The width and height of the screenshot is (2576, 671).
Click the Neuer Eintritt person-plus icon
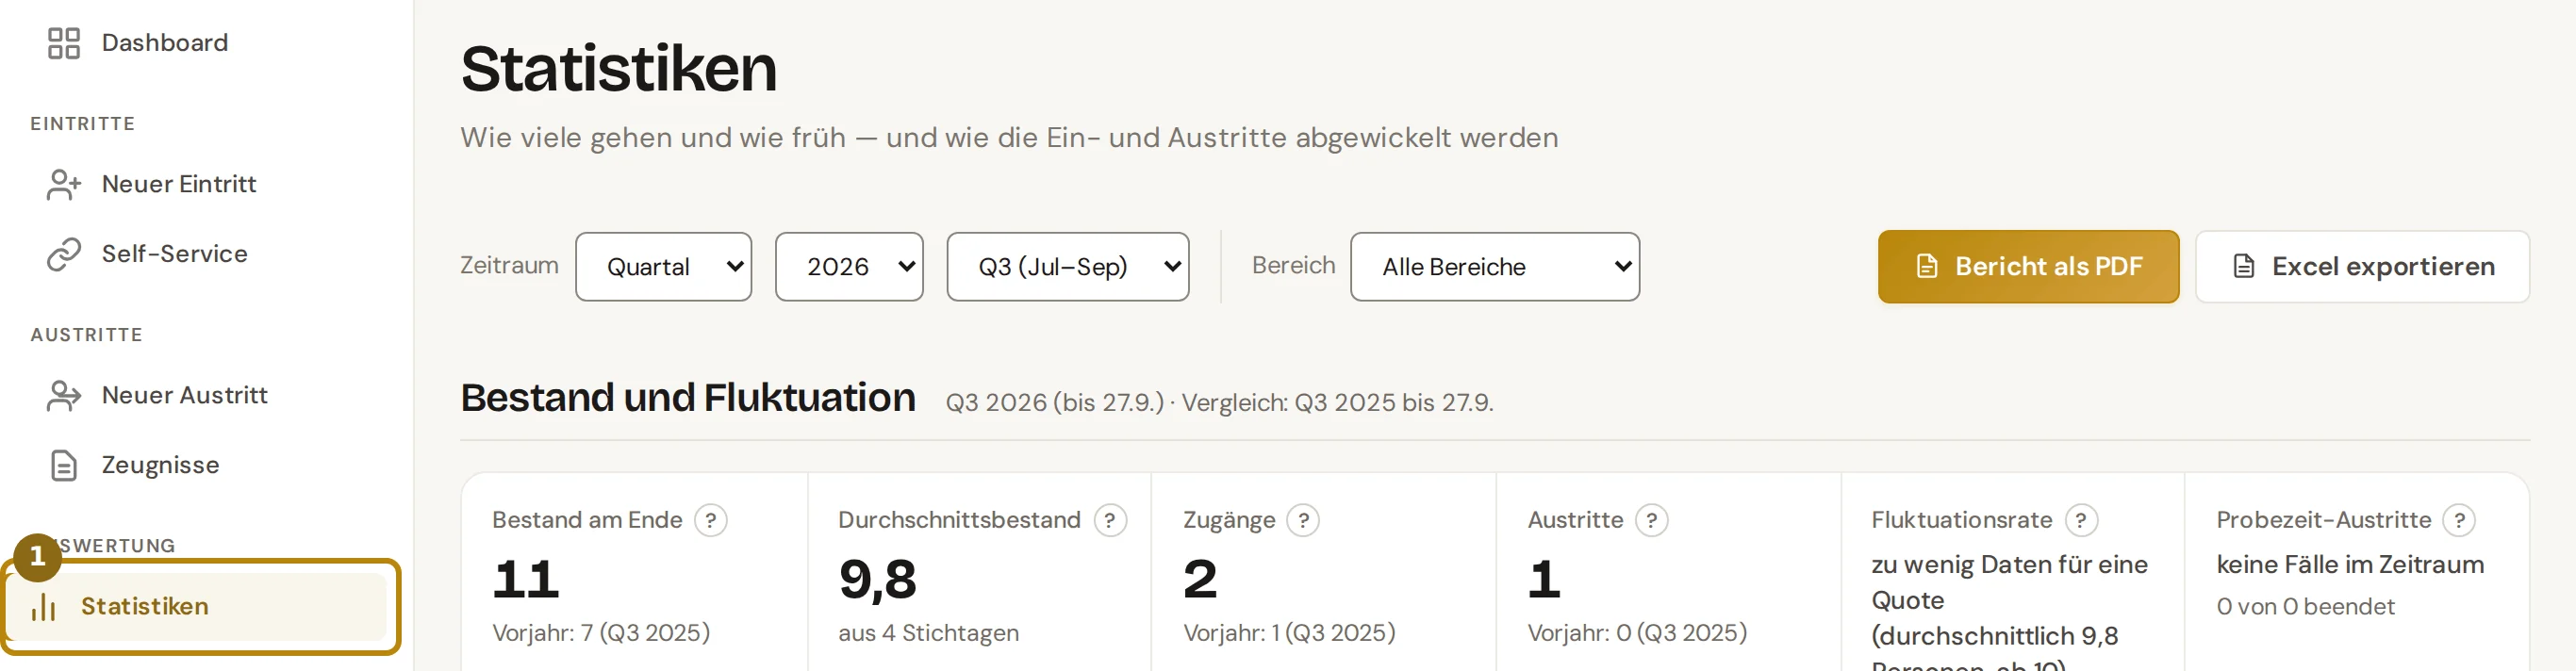pyautogui.click(x=64, y=184)
